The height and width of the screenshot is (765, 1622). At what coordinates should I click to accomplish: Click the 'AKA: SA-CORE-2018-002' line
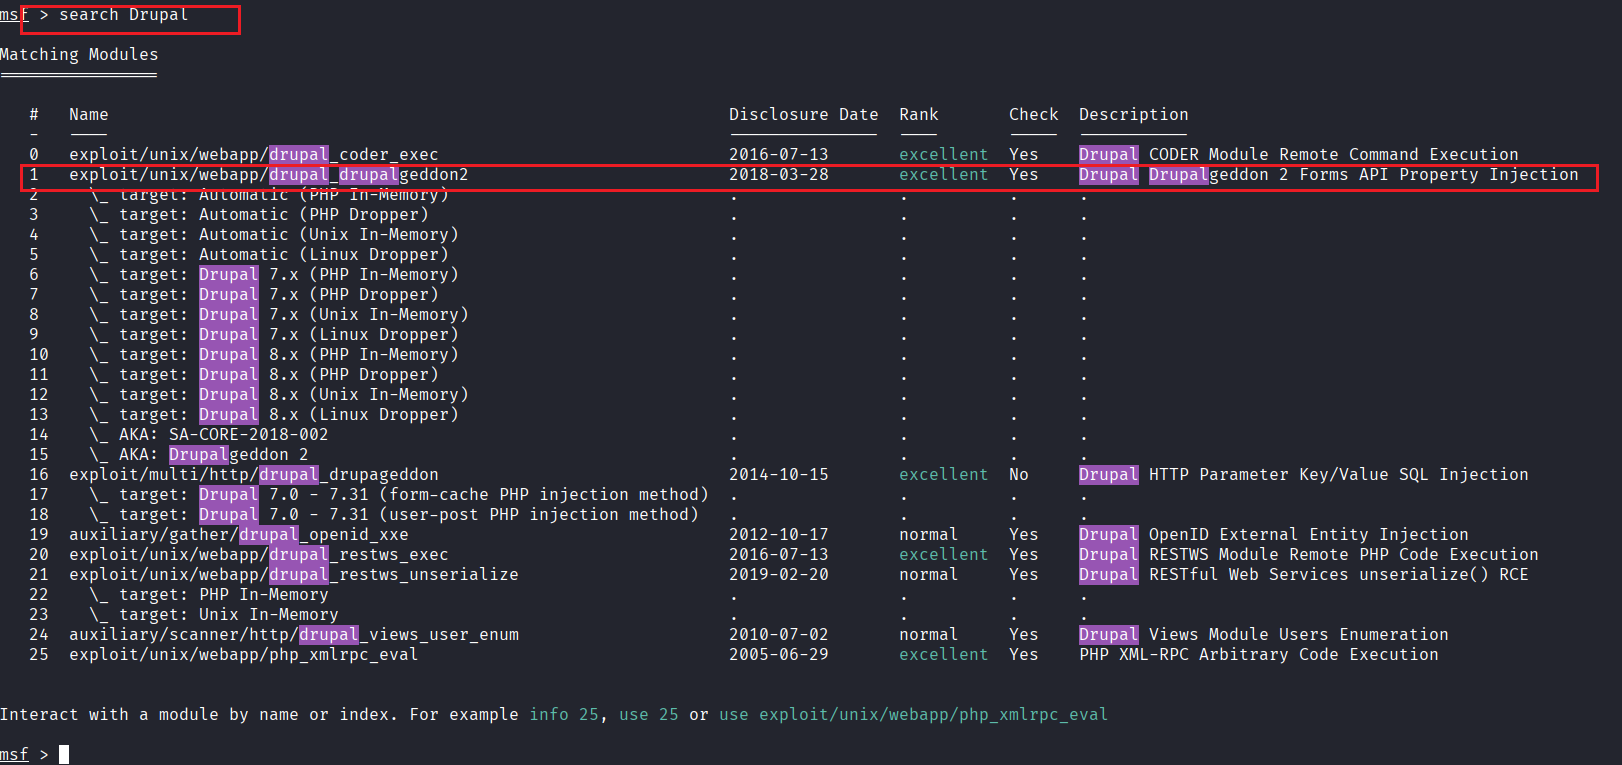(x=223, y=435)
